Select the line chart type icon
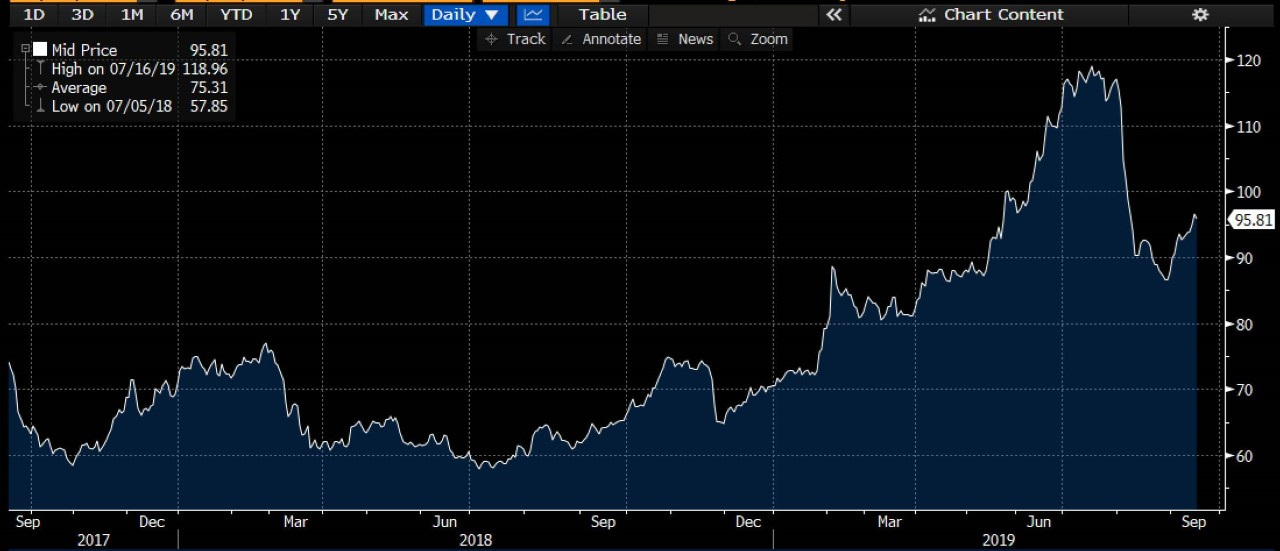 click(x=534, y=15)
